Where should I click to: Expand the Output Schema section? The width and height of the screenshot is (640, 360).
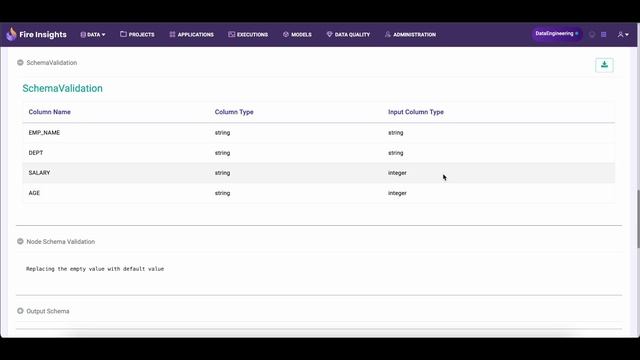[x=20, y=311]
